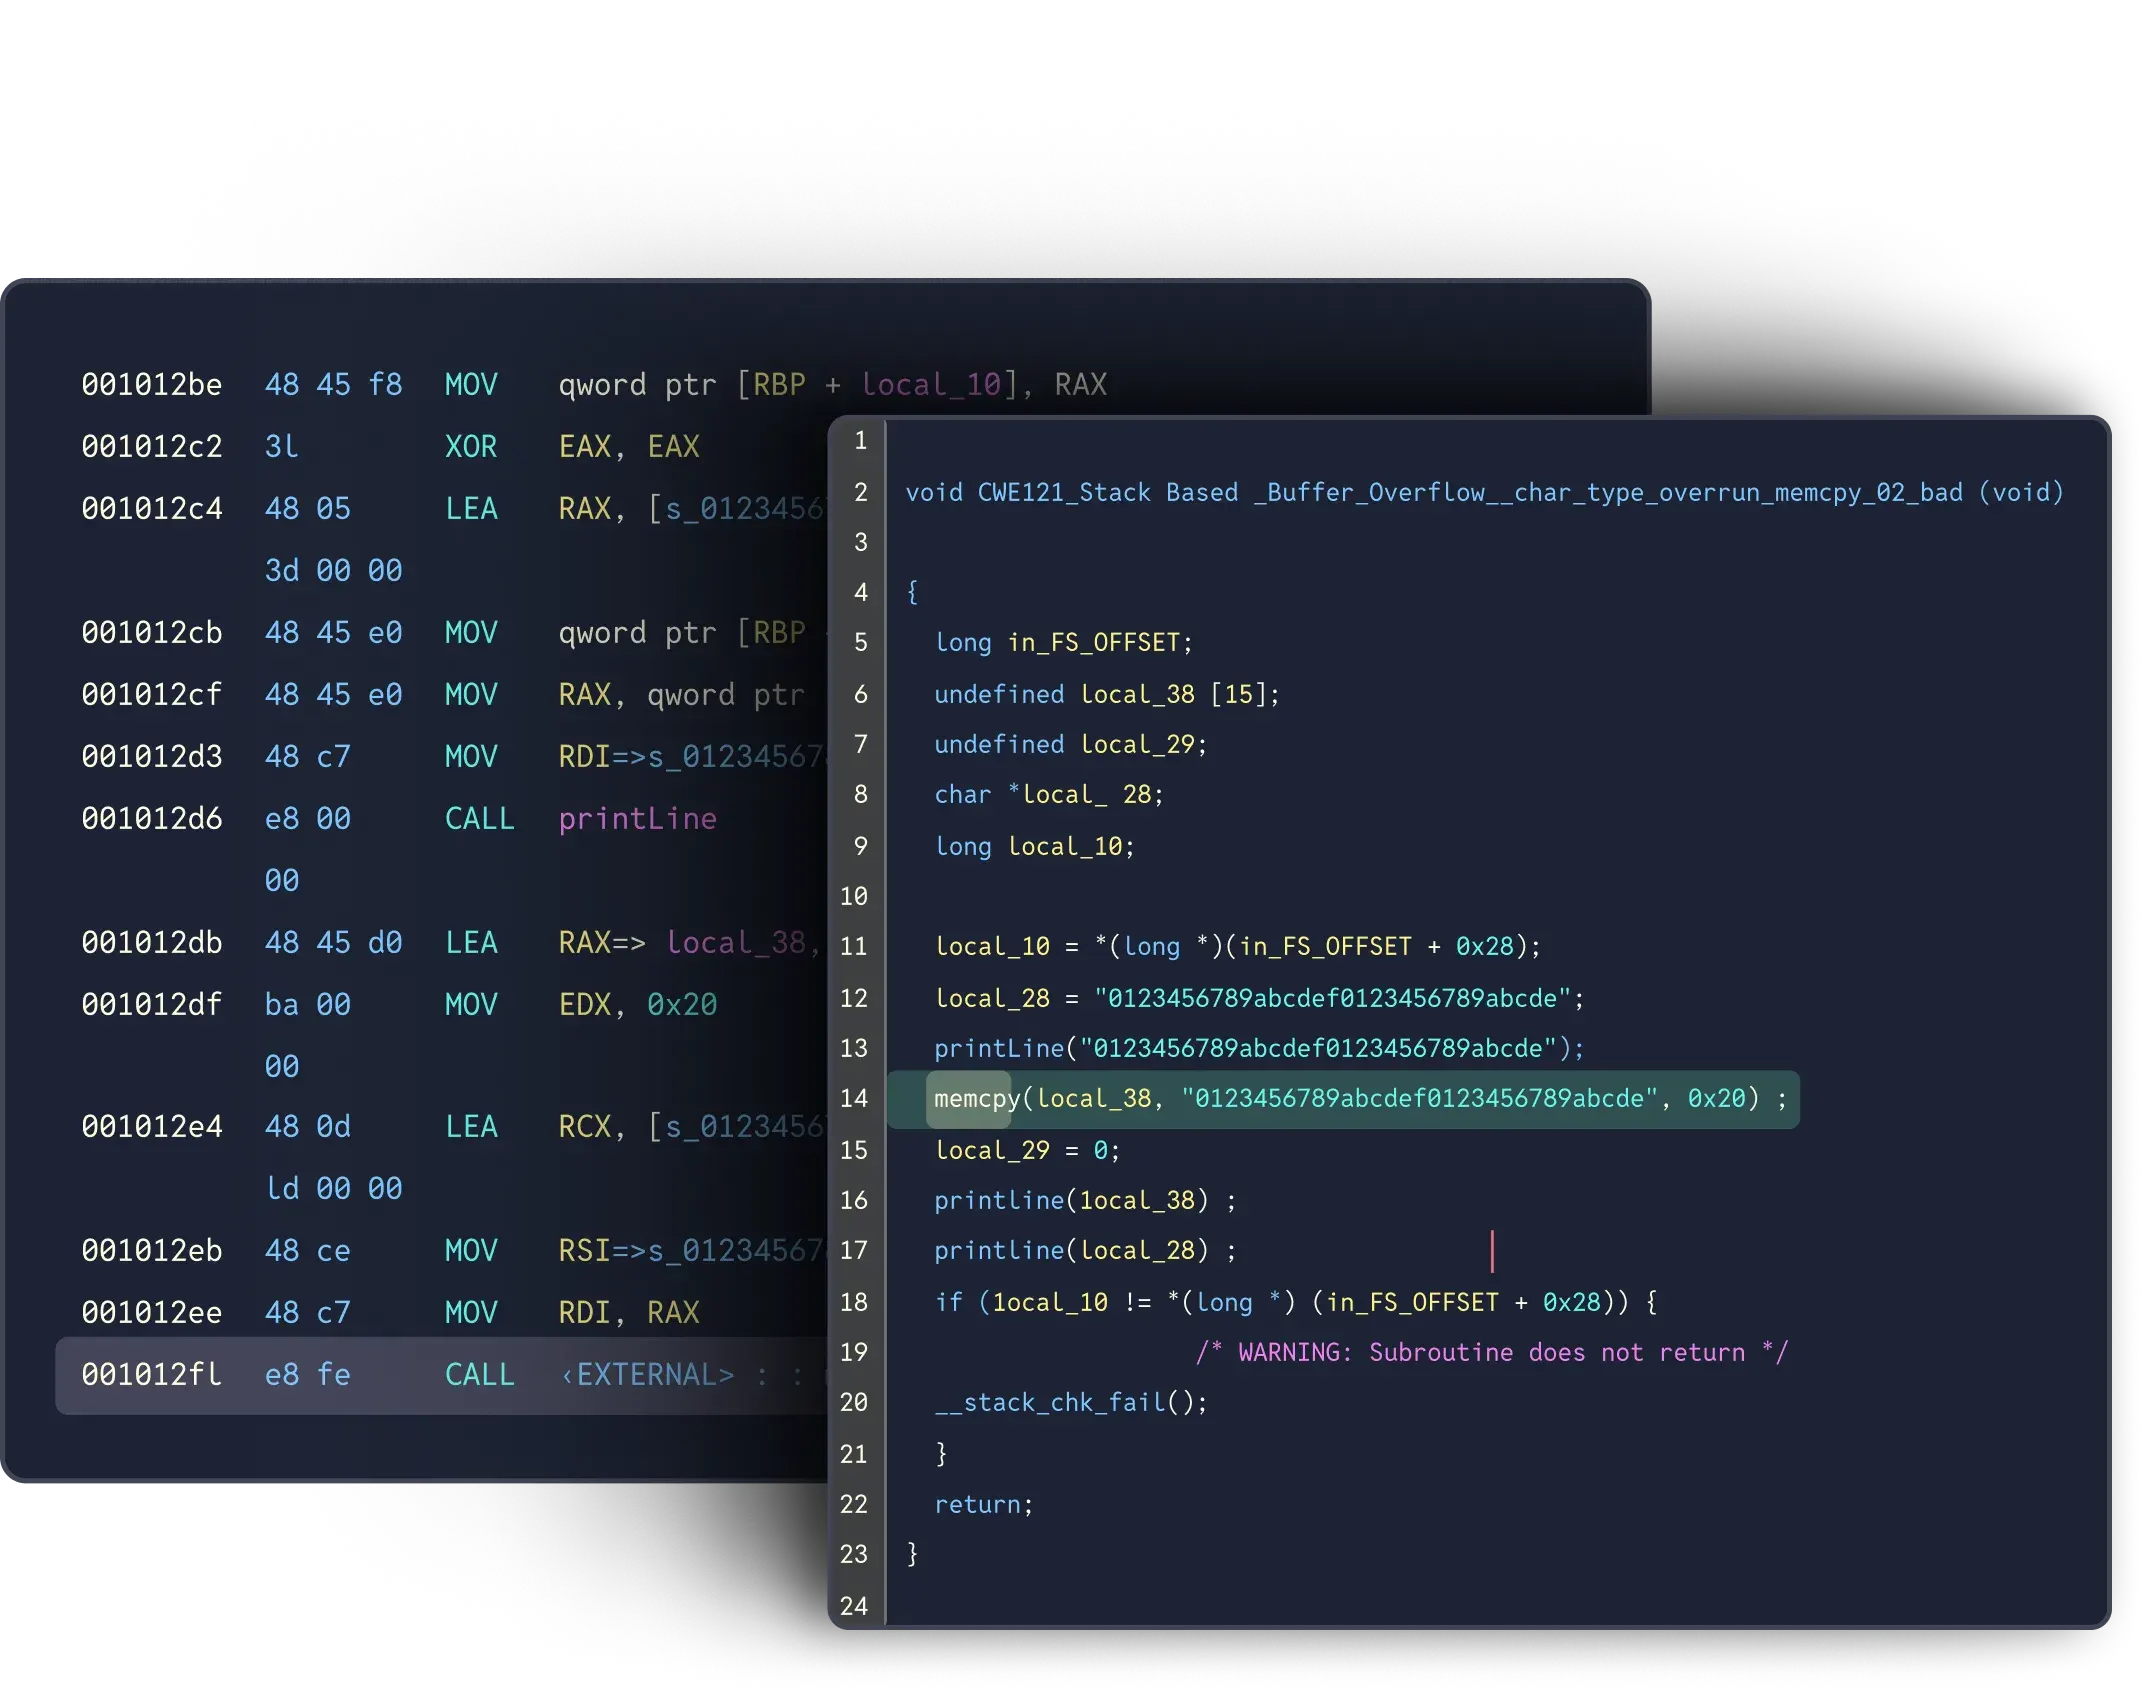Click line number 24 in the gutter
The height and width of the screenshot is (1698, 2146).
click(854, 1607)
